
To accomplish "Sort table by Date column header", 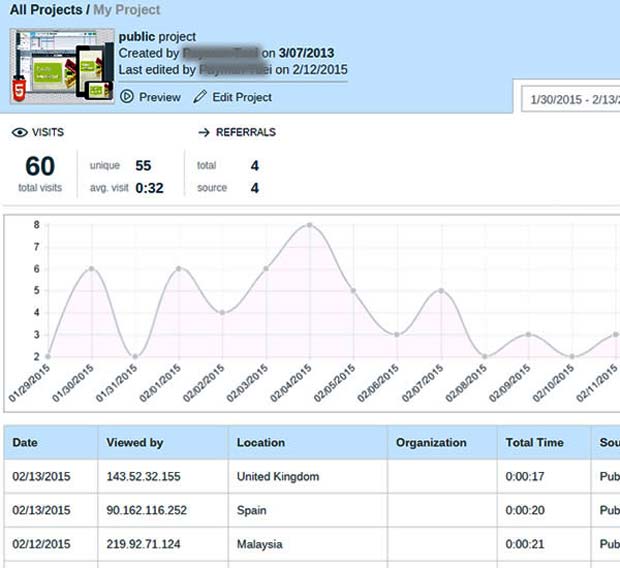I will (26, 442).
